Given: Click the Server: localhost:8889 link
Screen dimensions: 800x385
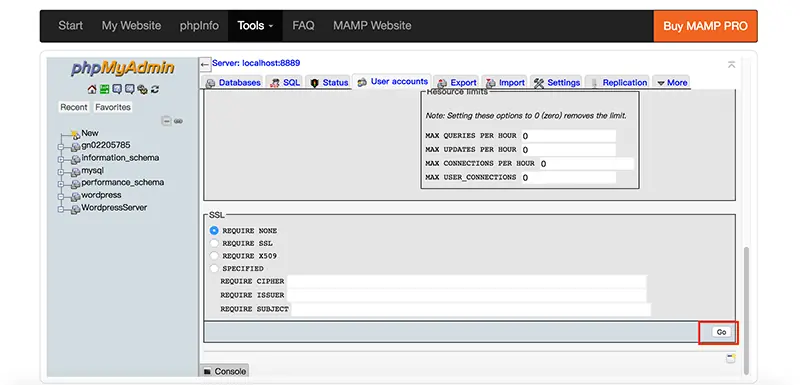Looking at the screenshot, I should 256,63.
